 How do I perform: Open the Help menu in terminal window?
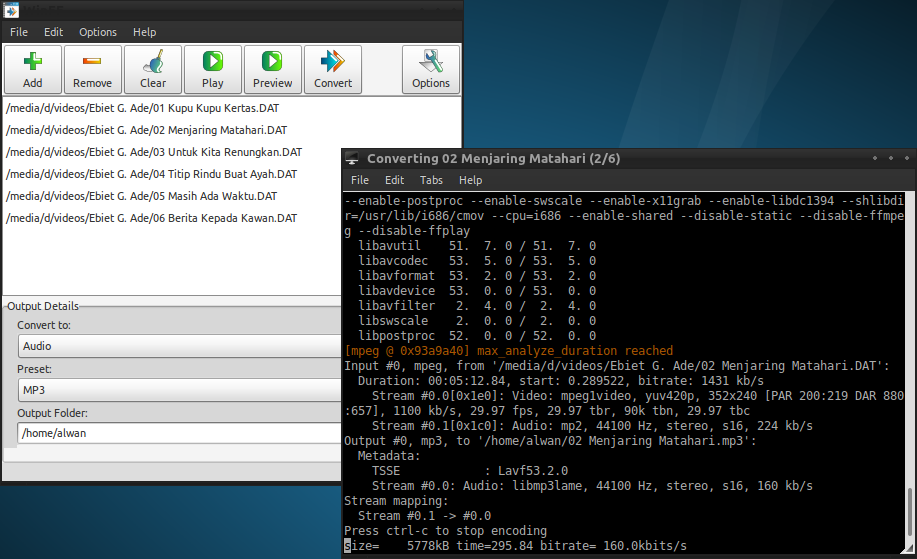click(470, 180)
